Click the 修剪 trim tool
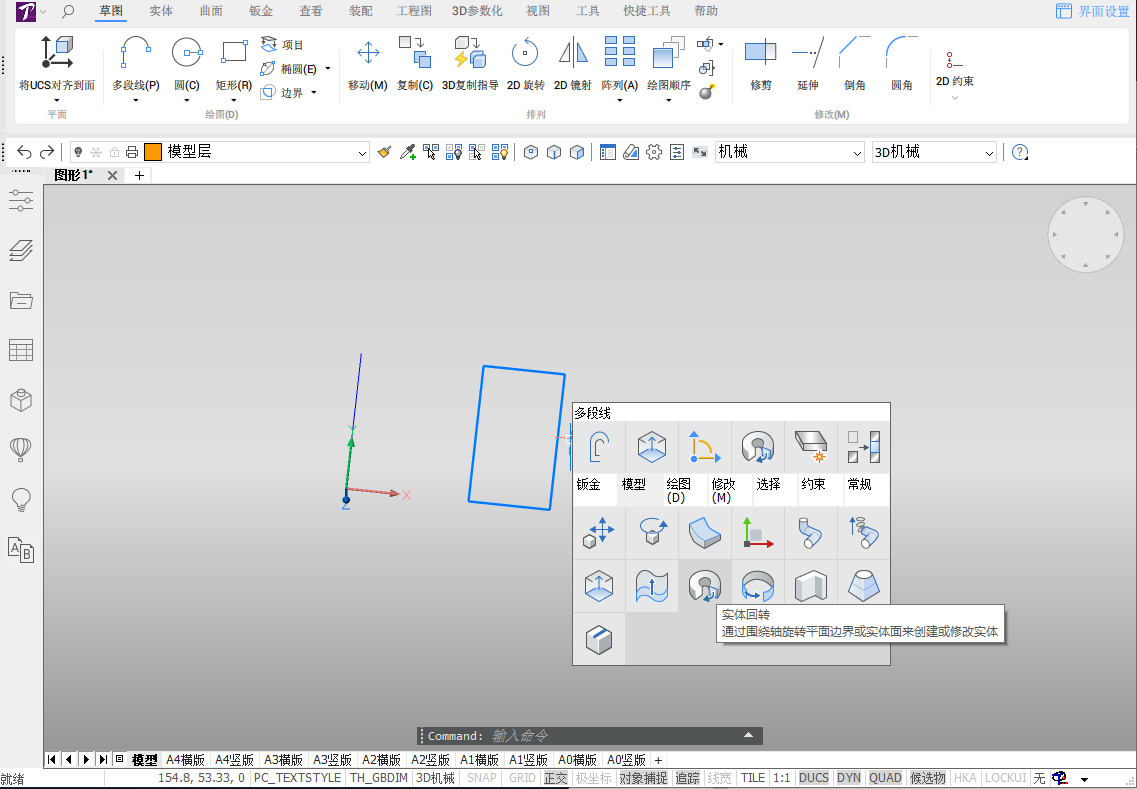The image size is (1137, 789). point(761,53)
